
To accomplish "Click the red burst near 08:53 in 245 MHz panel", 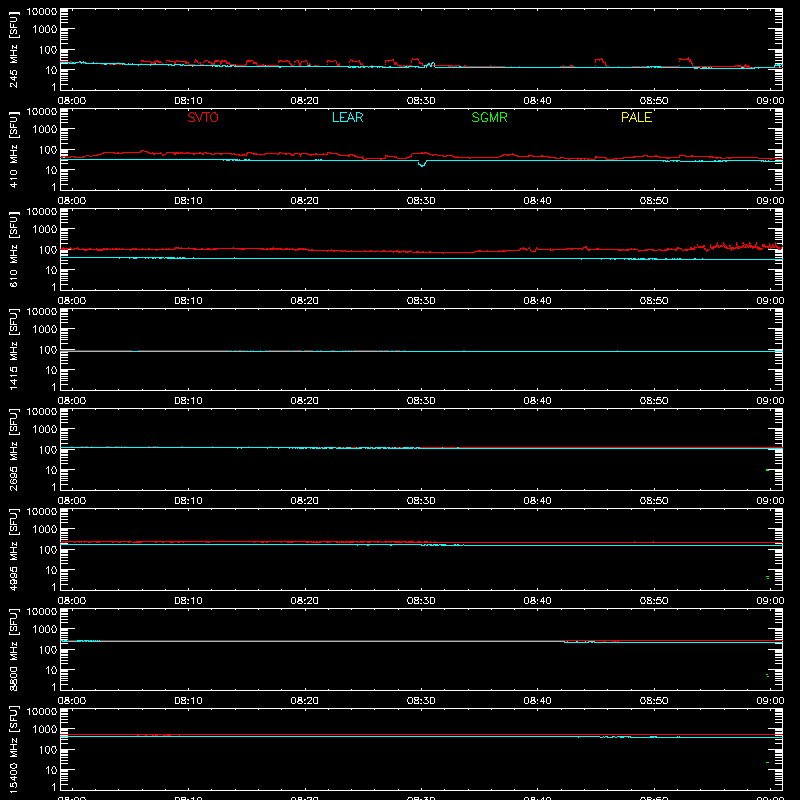I will 686,62.
